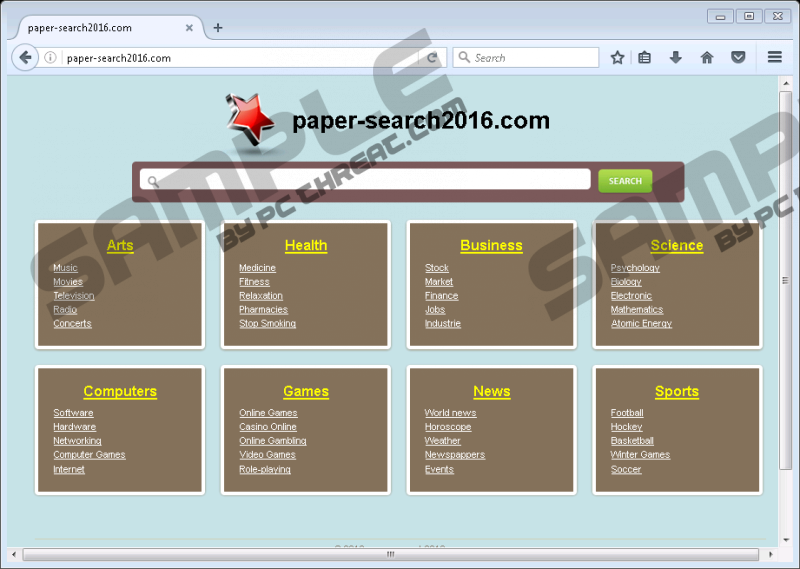
Task: Open the Casino Online link under Games
Action: click(267, 427)
